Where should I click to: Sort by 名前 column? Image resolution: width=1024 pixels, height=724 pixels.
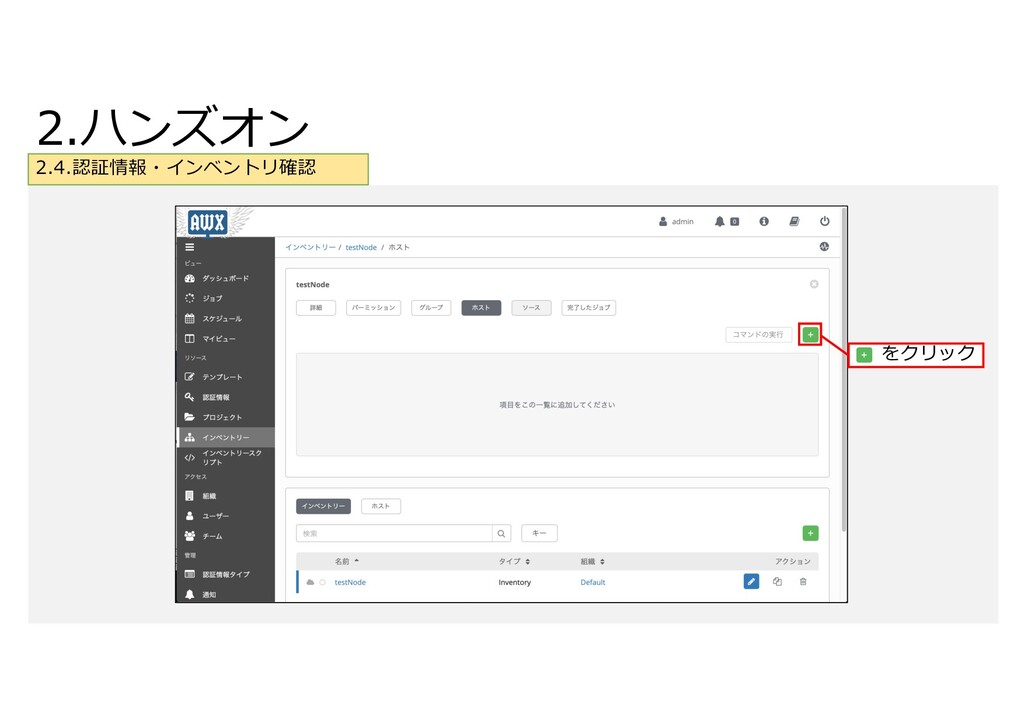(347, 561)
